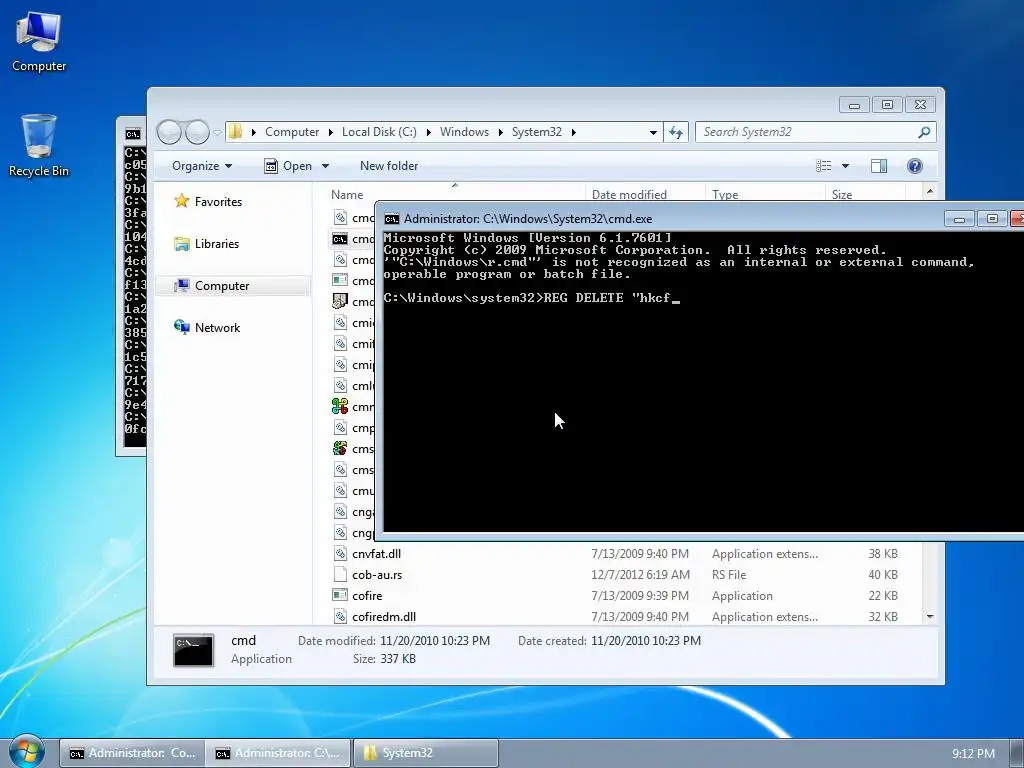
Task: Click the cob-au.rs file icon
Action: (x=340, y=575)
